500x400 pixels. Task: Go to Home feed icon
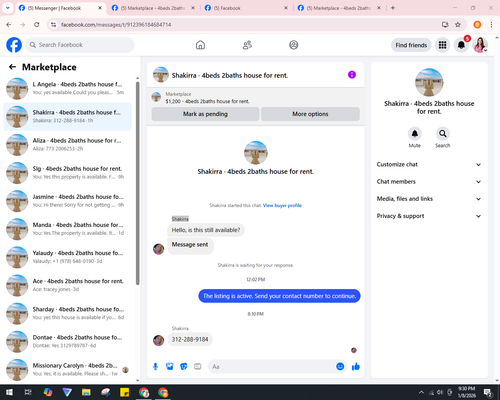click(200, 45)
